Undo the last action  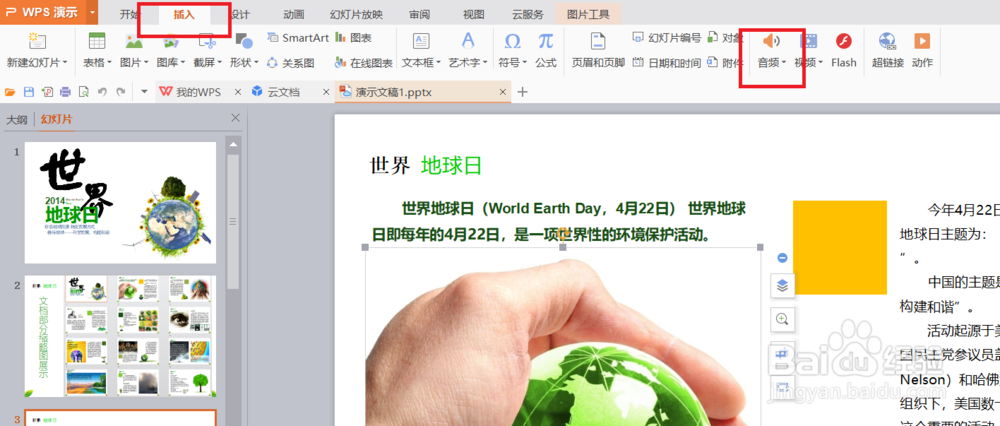[x=102, y=92]
